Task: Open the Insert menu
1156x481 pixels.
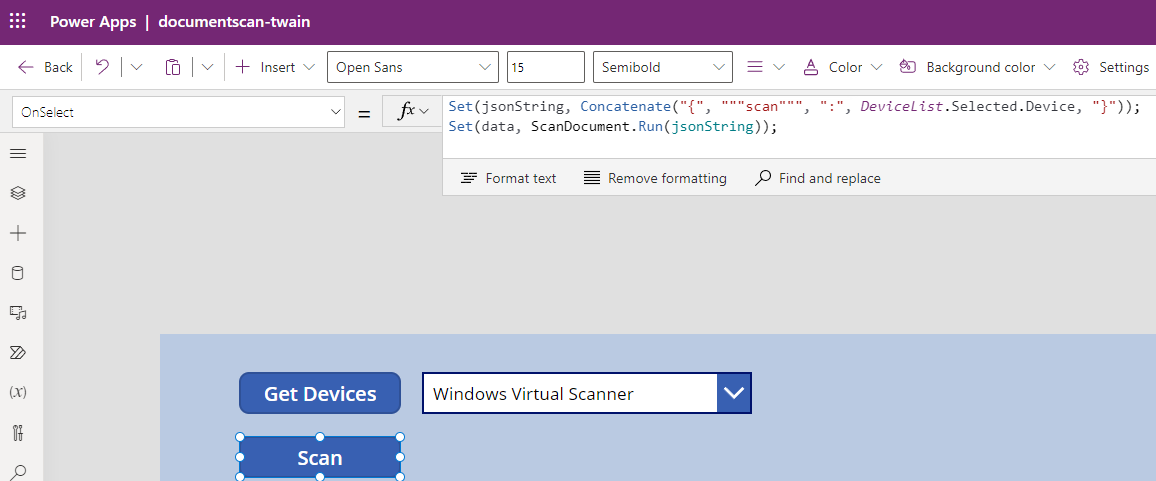Action: point(275,67)
